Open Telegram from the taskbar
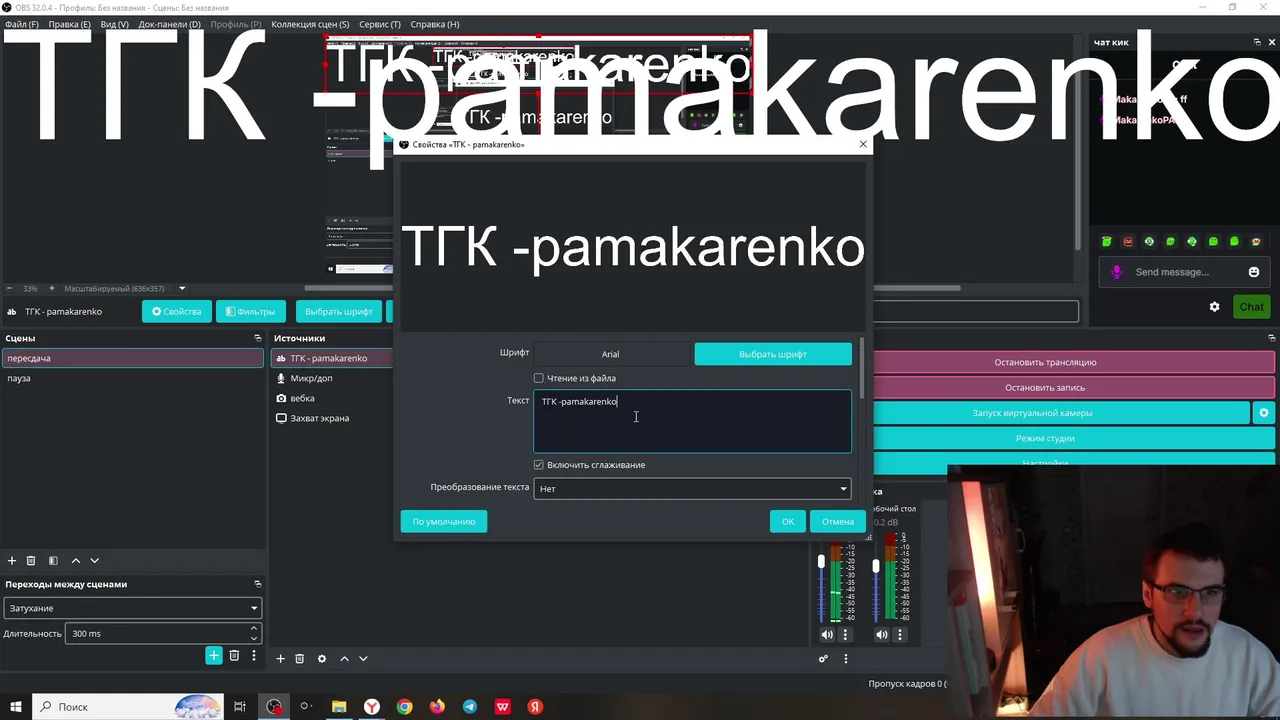Viewport: 1280px width, 720px height. (x=470, y=707)
